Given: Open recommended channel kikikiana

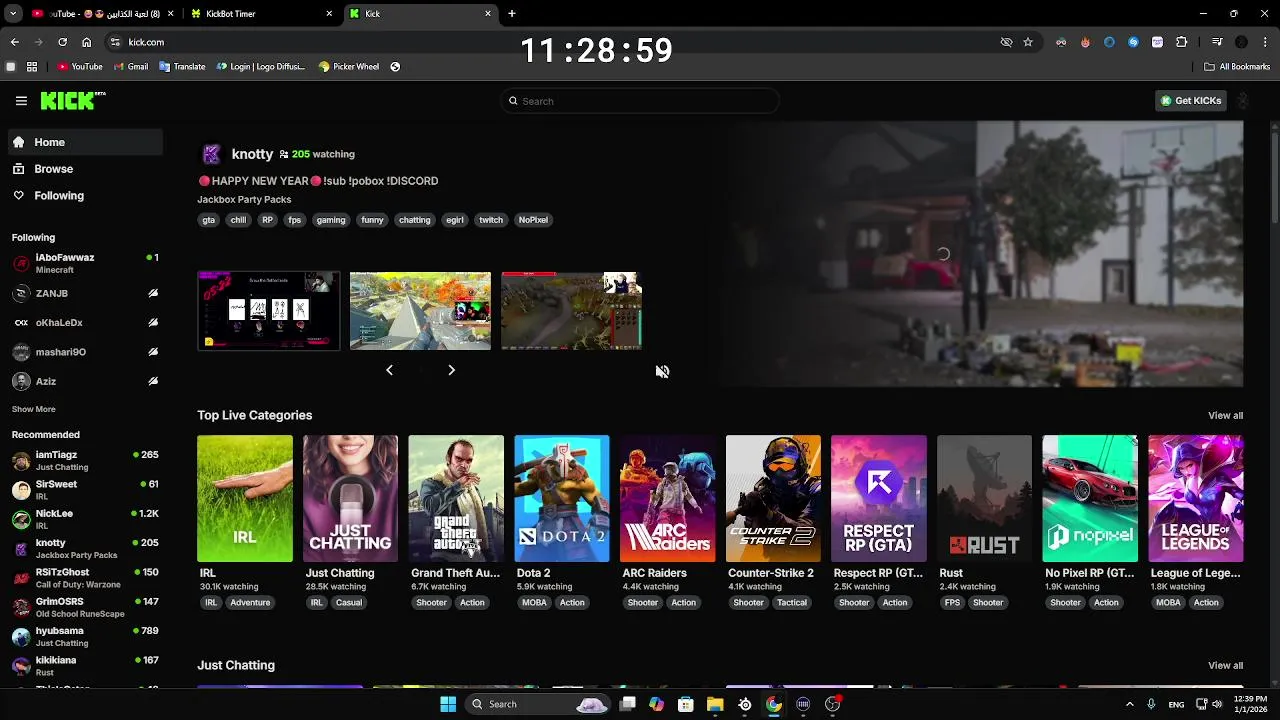Looking at the screenshot, I should pyautogui.click(x=86, y=666).
